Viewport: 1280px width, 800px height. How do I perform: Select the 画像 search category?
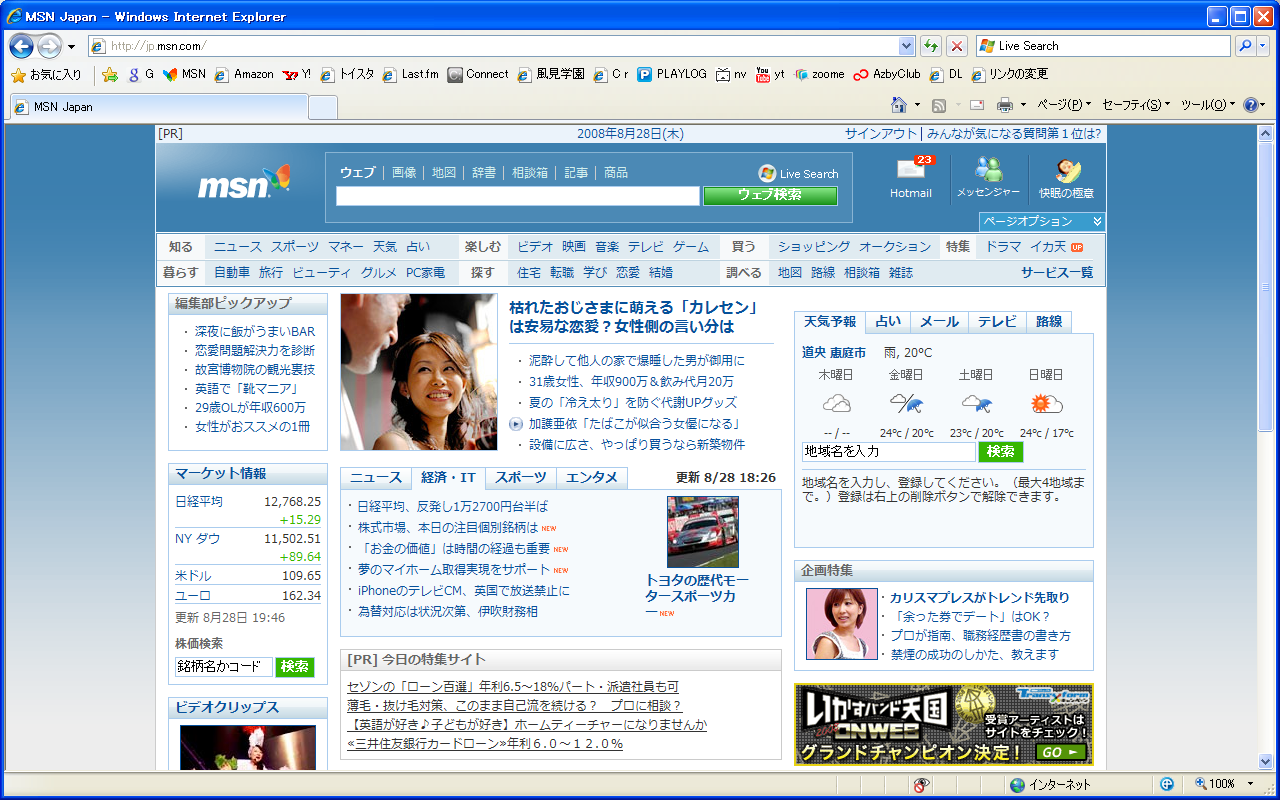pyautogui.click(x=404, y=173)
